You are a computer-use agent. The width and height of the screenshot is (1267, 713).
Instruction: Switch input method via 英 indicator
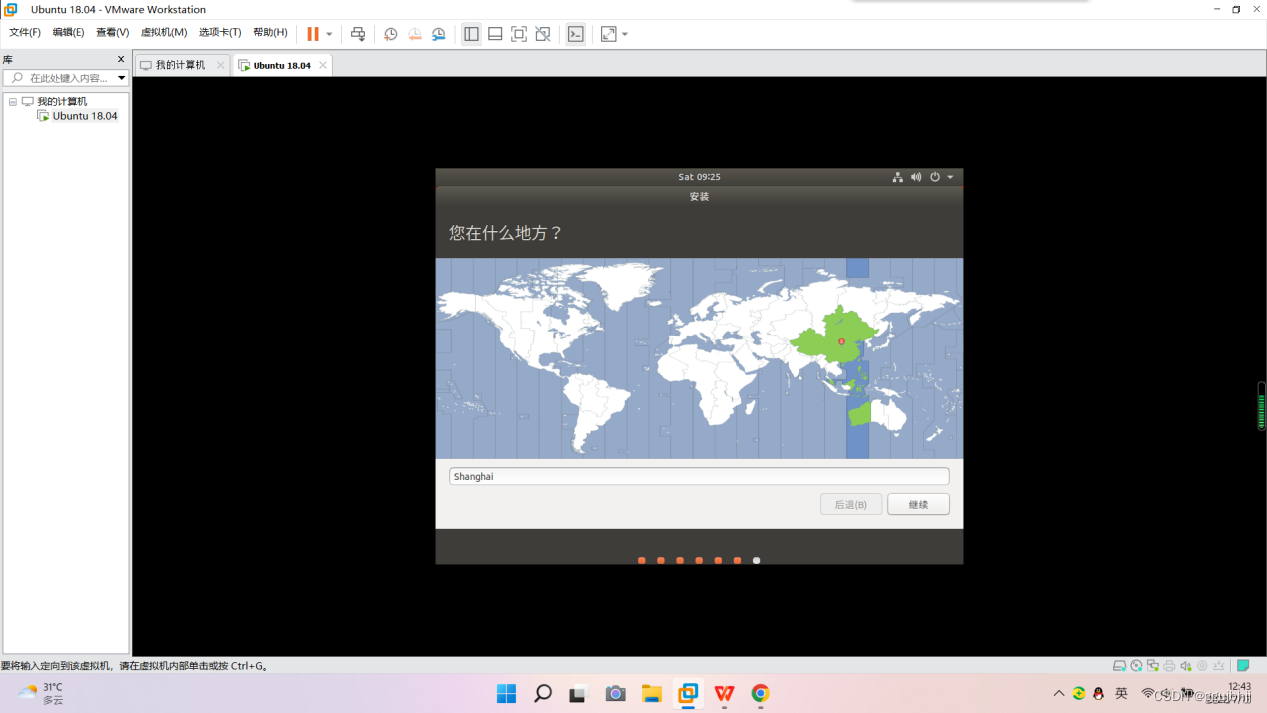point(1121,693)
